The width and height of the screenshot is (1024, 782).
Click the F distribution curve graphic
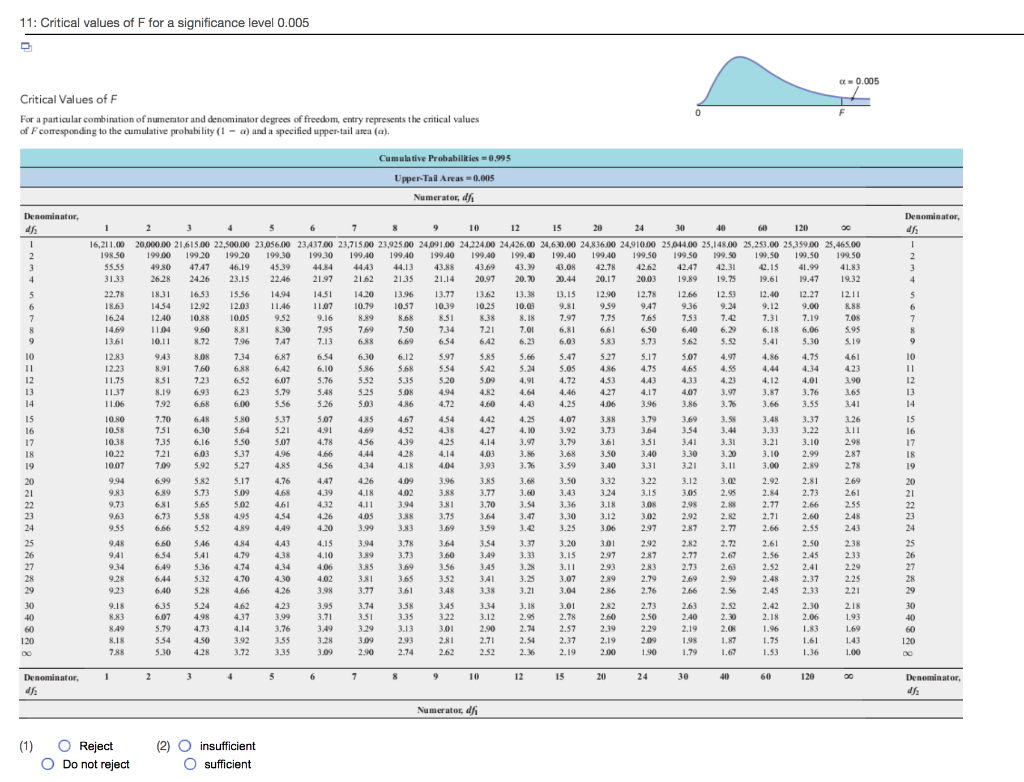coord(783,81)
